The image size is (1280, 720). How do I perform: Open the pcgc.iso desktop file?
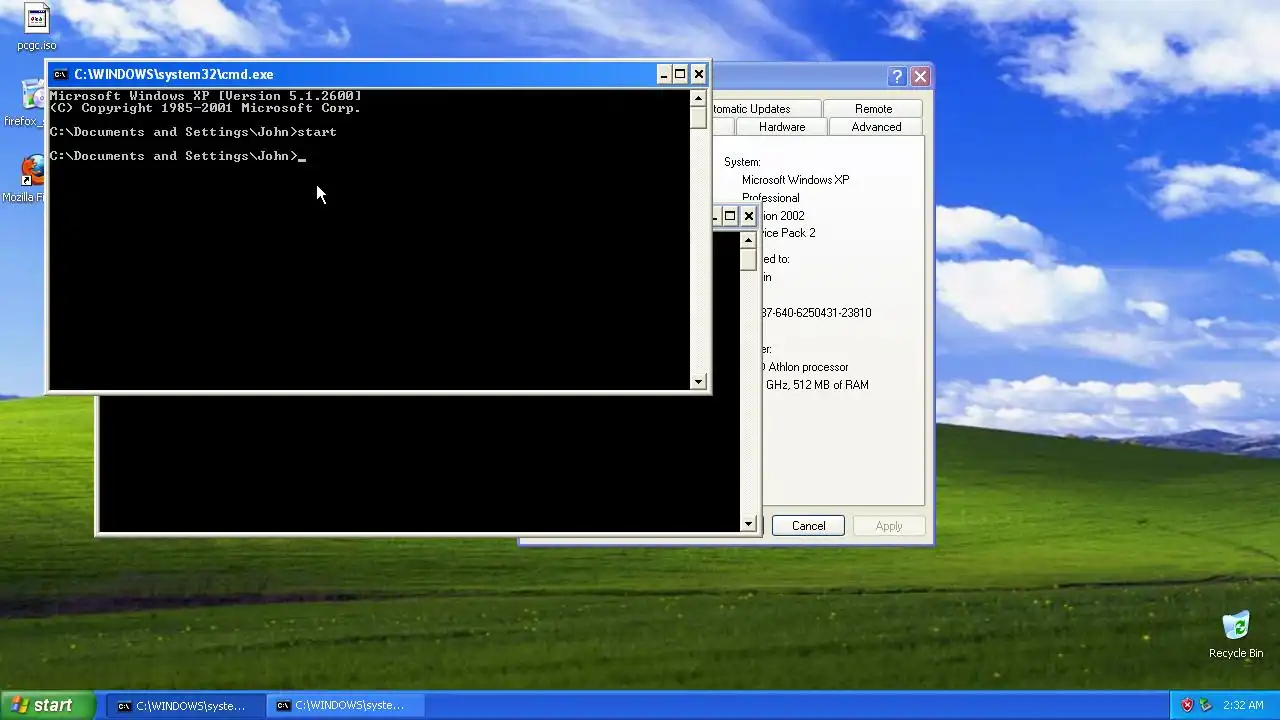(x=36, y=28)
